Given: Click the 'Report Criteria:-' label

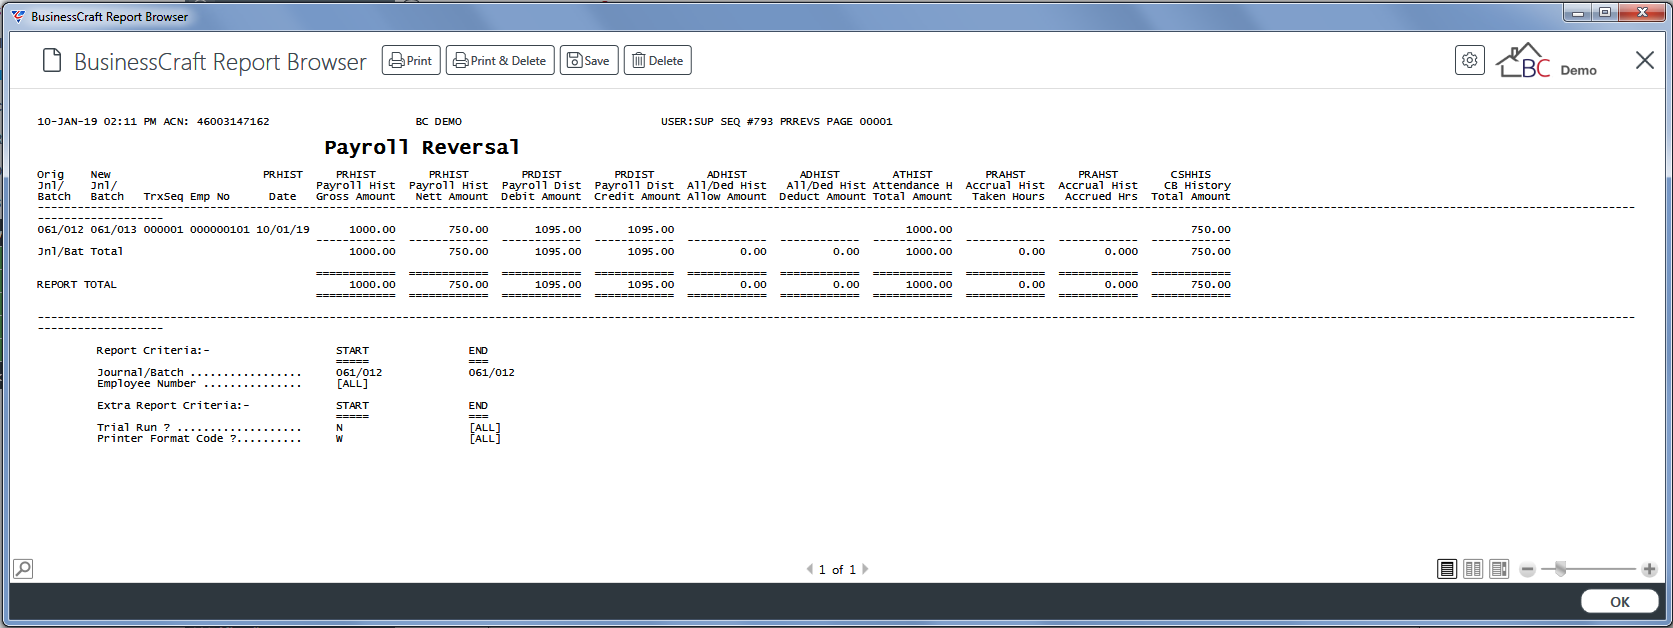Looking at the screenshot, I should 153,351.
